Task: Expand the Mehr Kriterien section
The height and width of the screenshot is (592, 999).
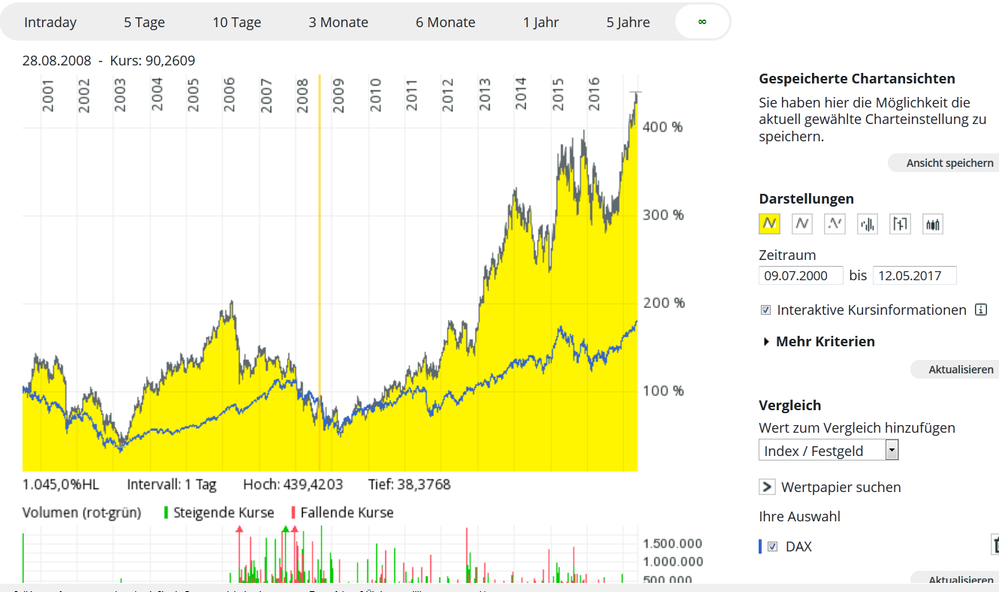Action: 817,342
